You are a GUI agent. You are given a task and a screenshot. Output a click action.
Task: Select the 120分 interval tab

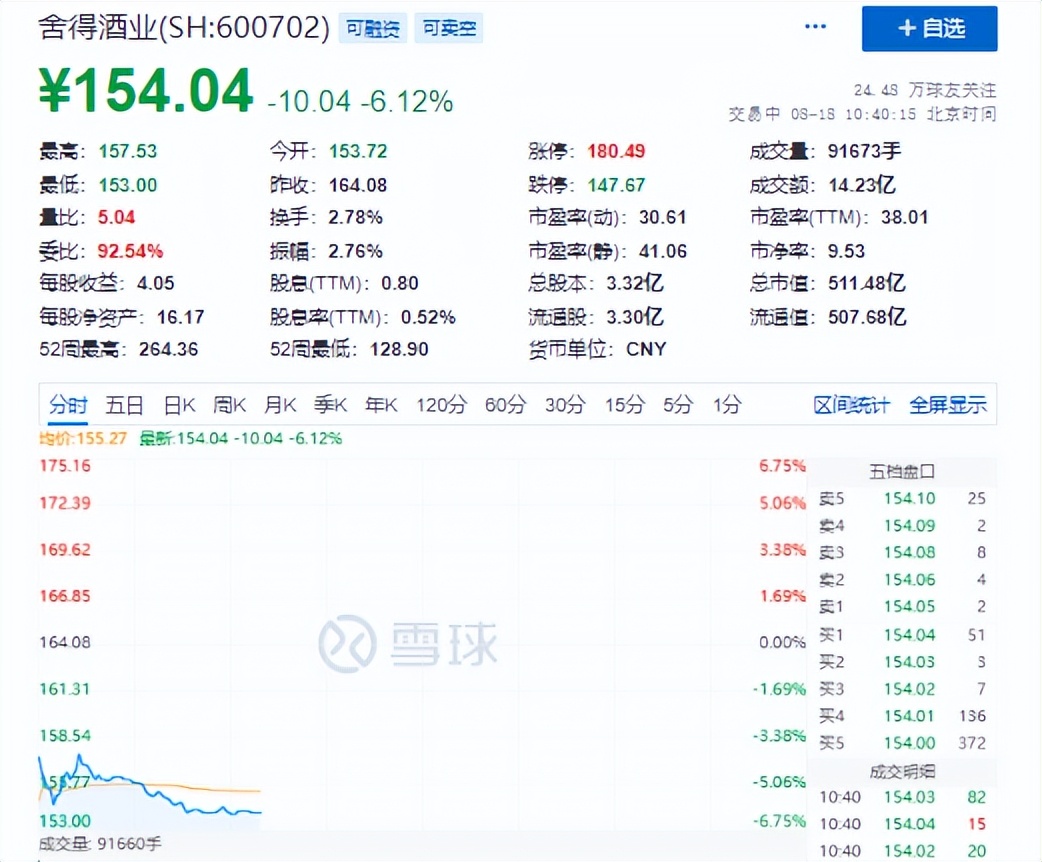coord(441,404)
